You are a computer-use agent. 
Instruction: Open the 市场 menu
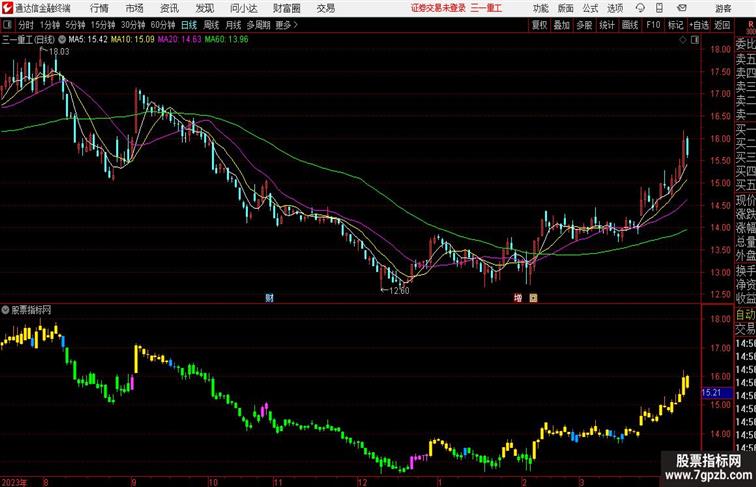click(x=134, y=8)
